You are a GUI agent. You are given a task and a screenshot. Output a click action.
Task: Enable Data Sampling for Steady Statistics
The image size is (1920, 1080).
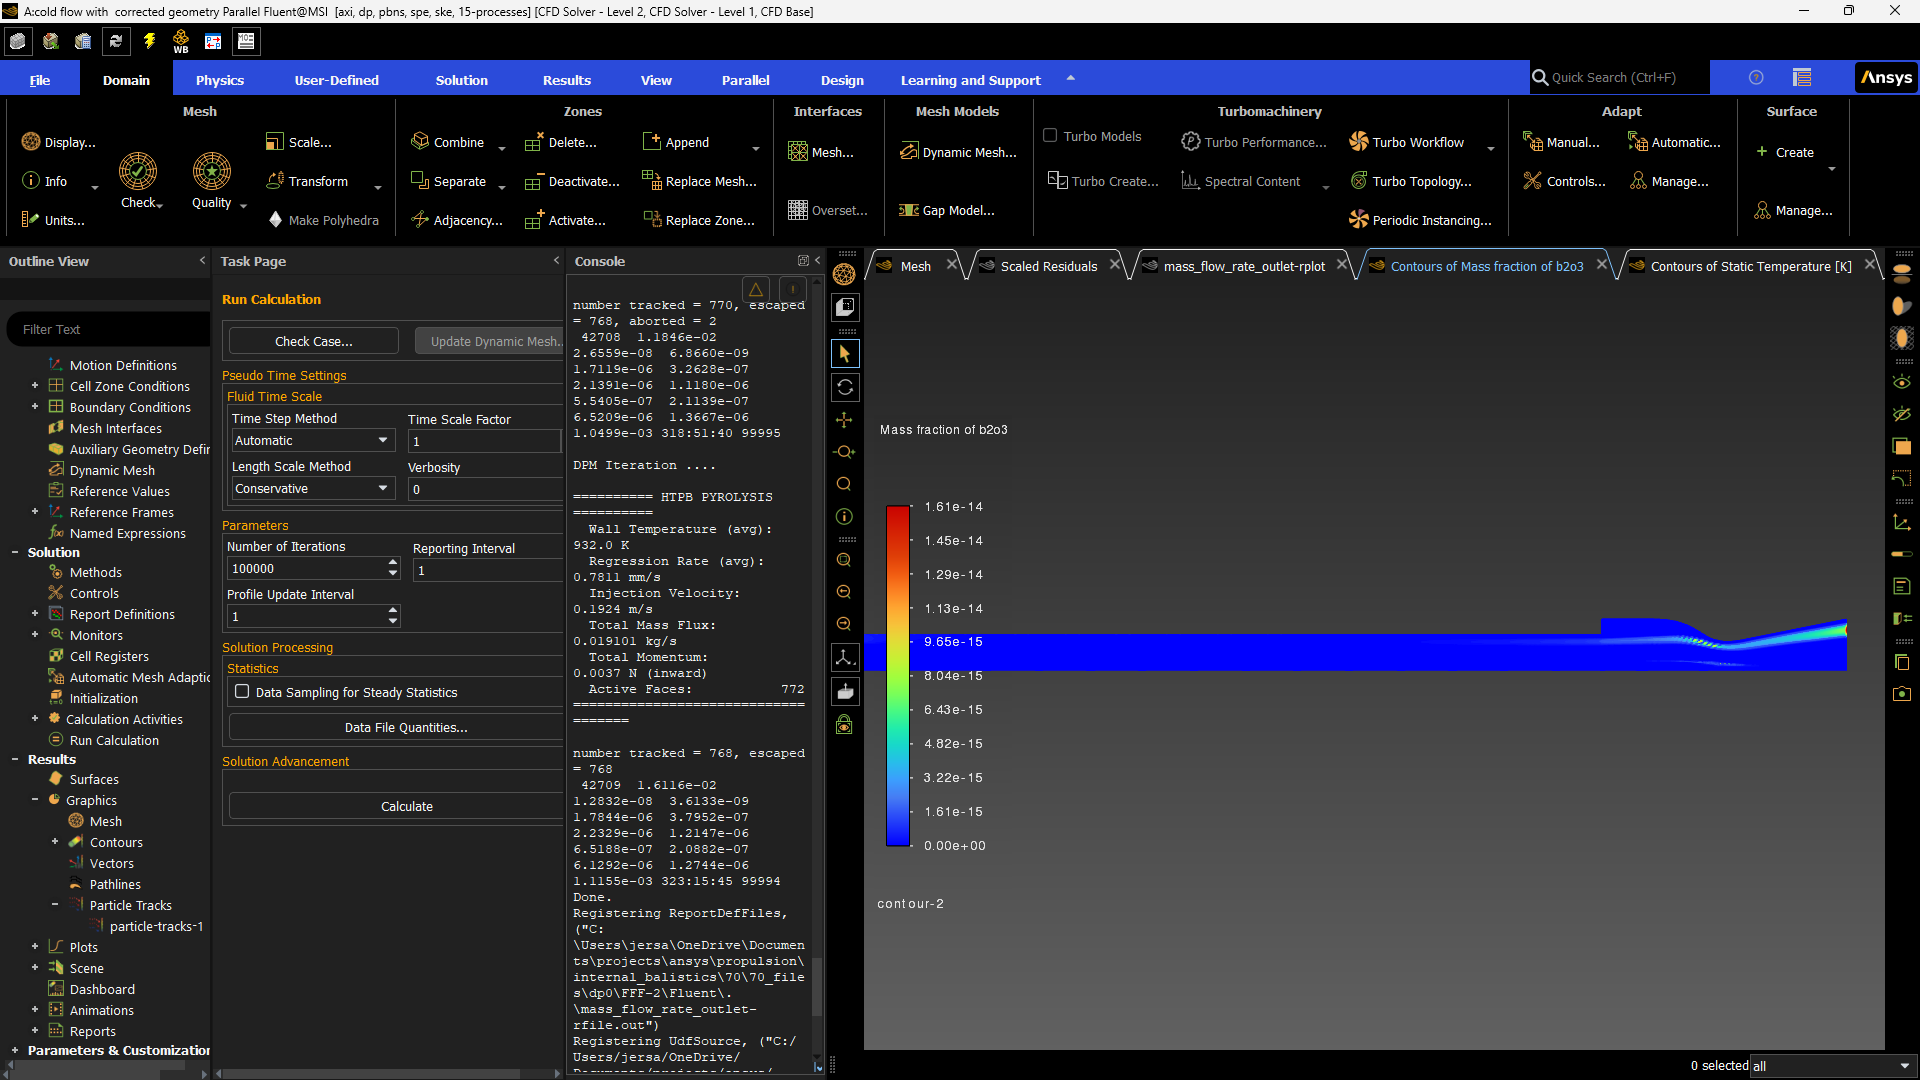coord(242,691)
